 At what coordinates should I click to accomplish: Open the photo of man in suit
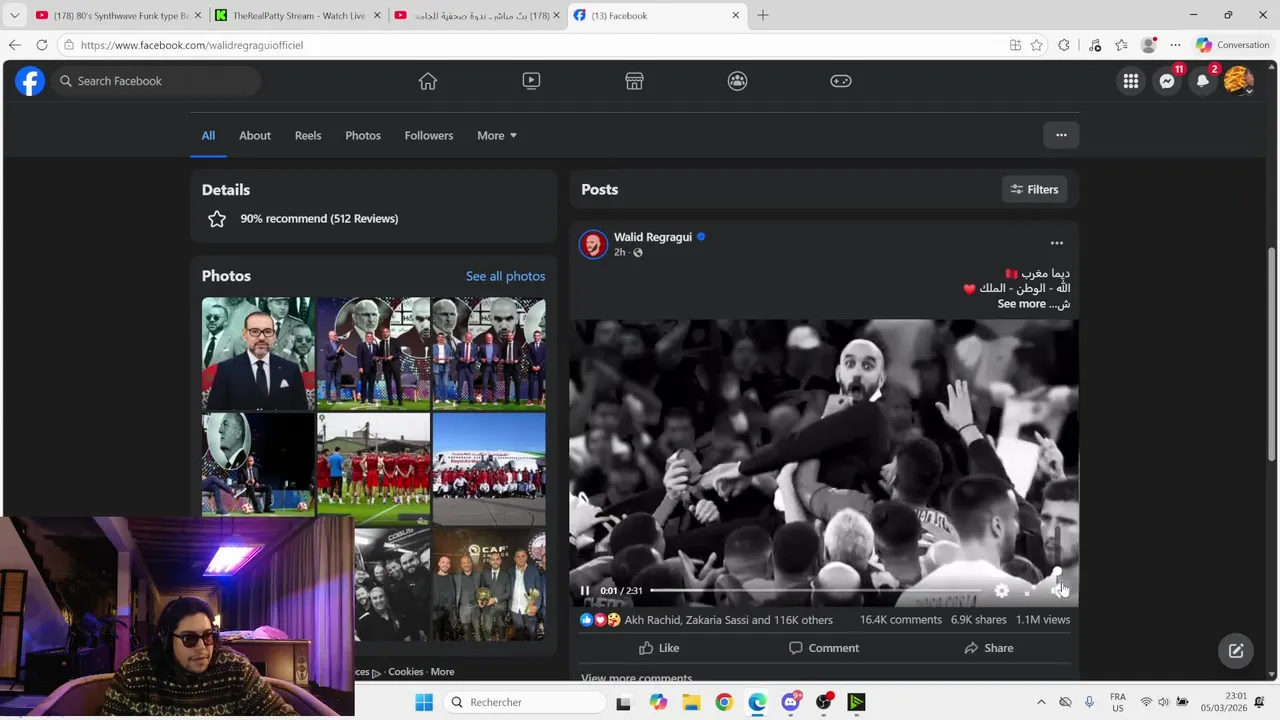[257, 354]
